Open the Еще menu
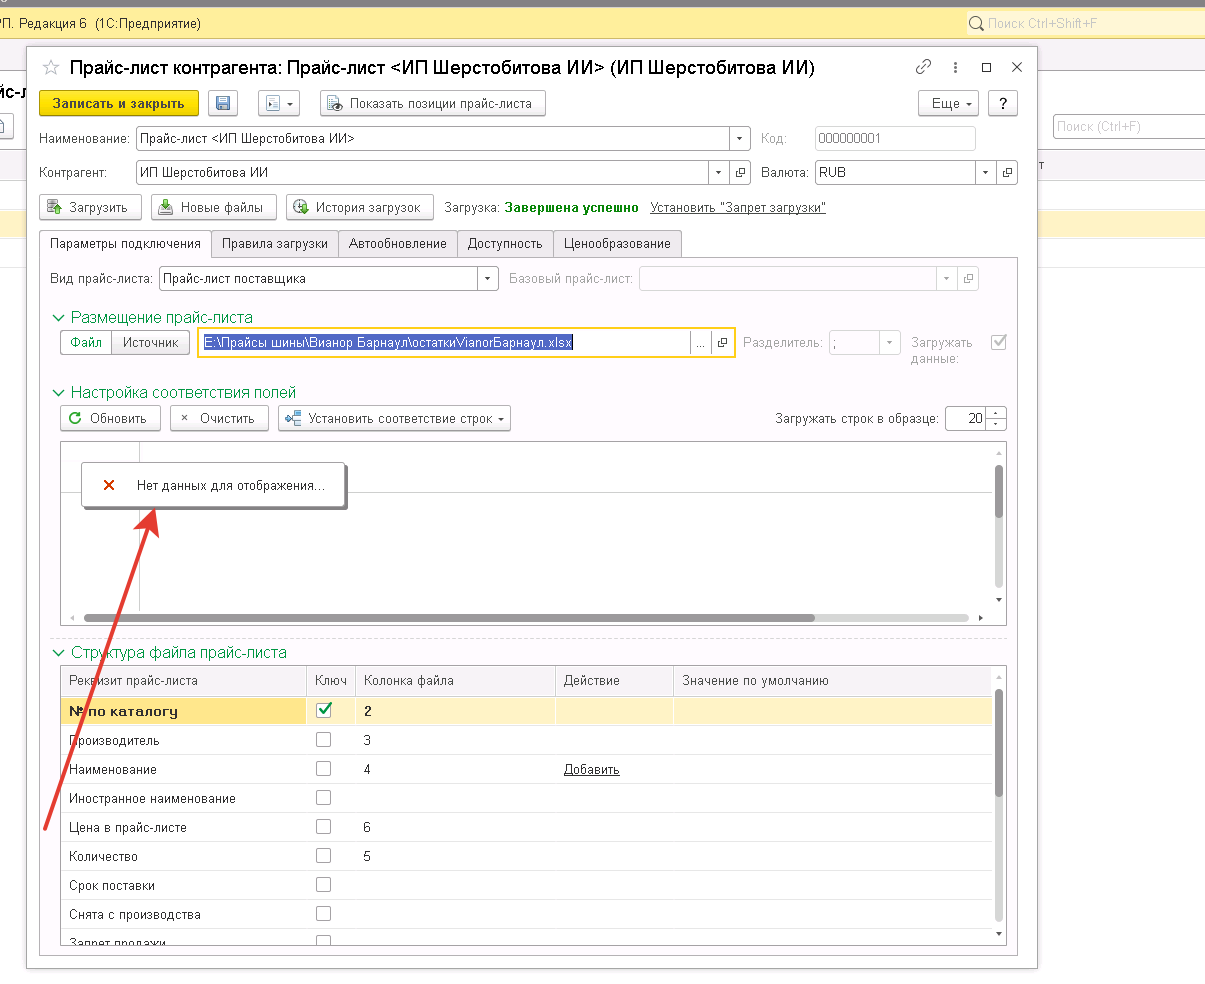Screen dimensions: 1205x984 coord(946,103)
